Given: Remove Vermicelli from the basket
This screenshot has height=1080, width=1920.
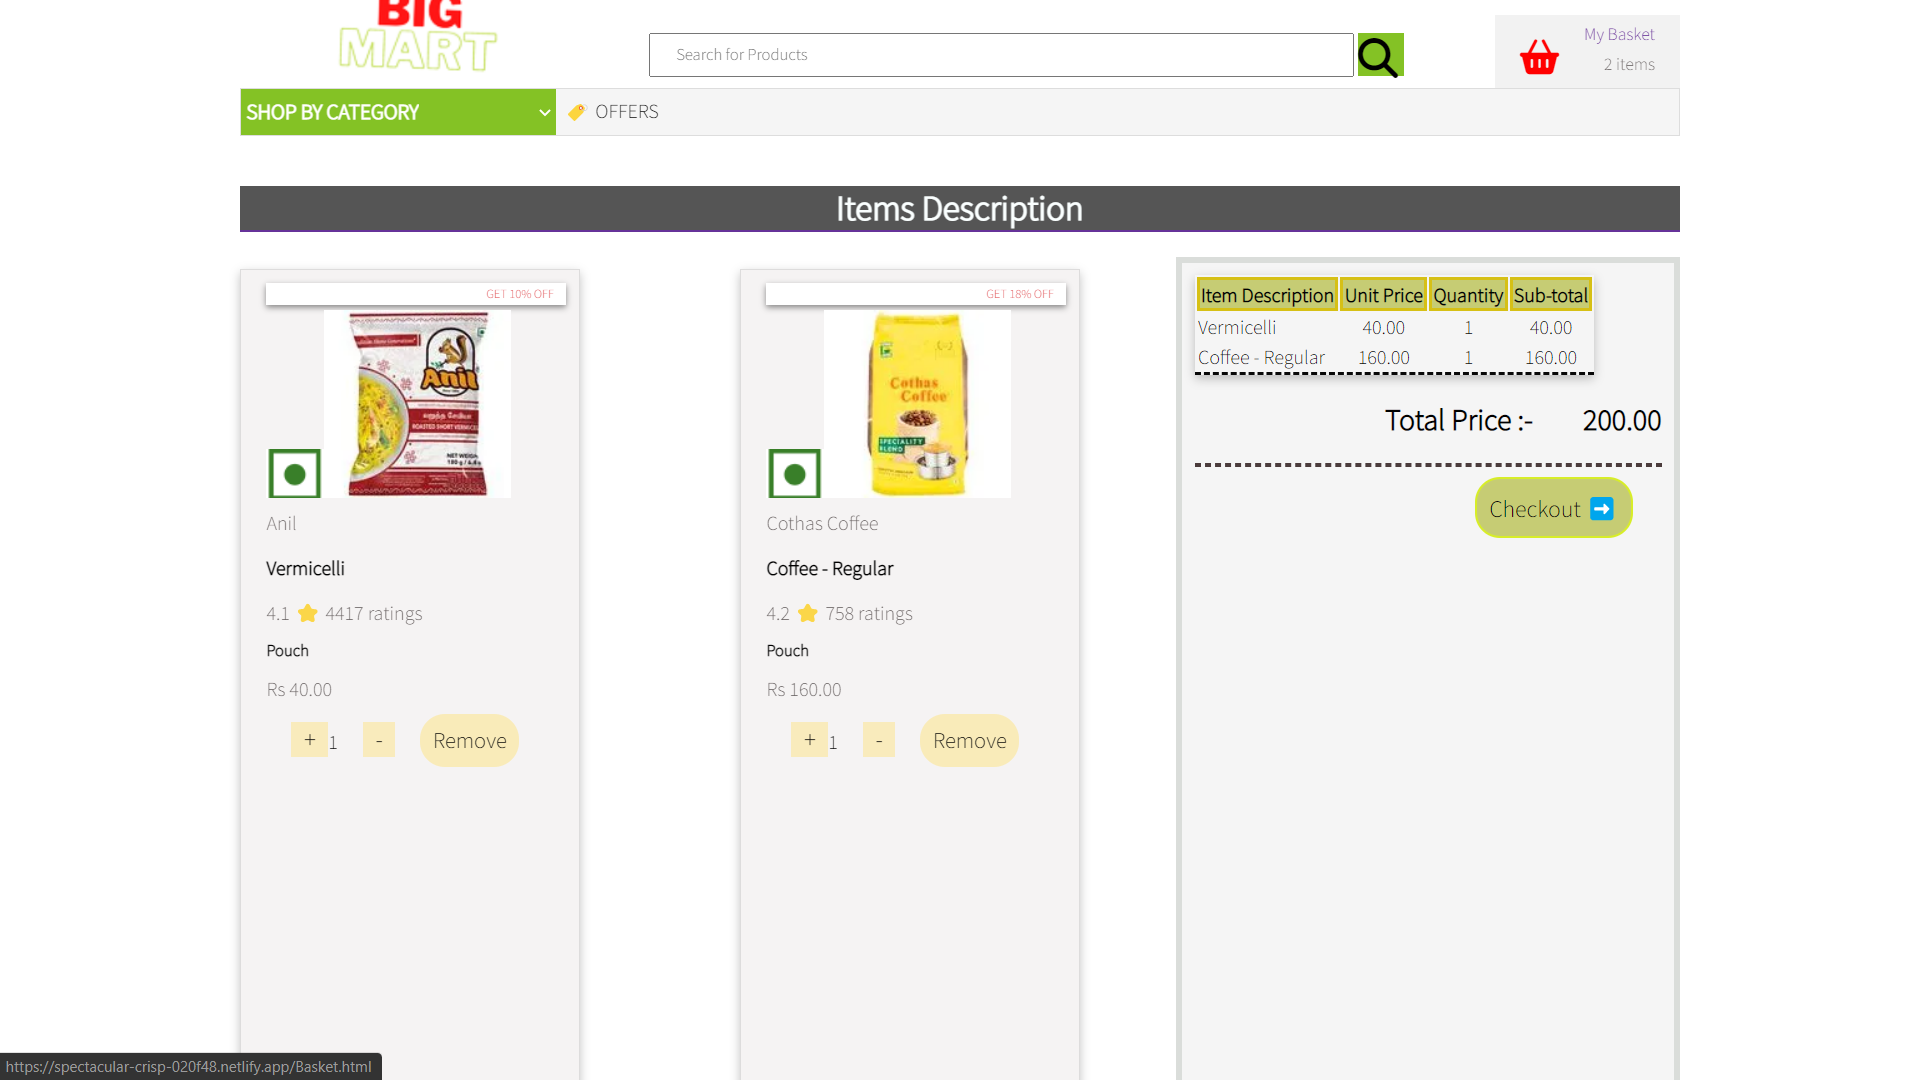Looking at the screenshot, I should 469,741.
